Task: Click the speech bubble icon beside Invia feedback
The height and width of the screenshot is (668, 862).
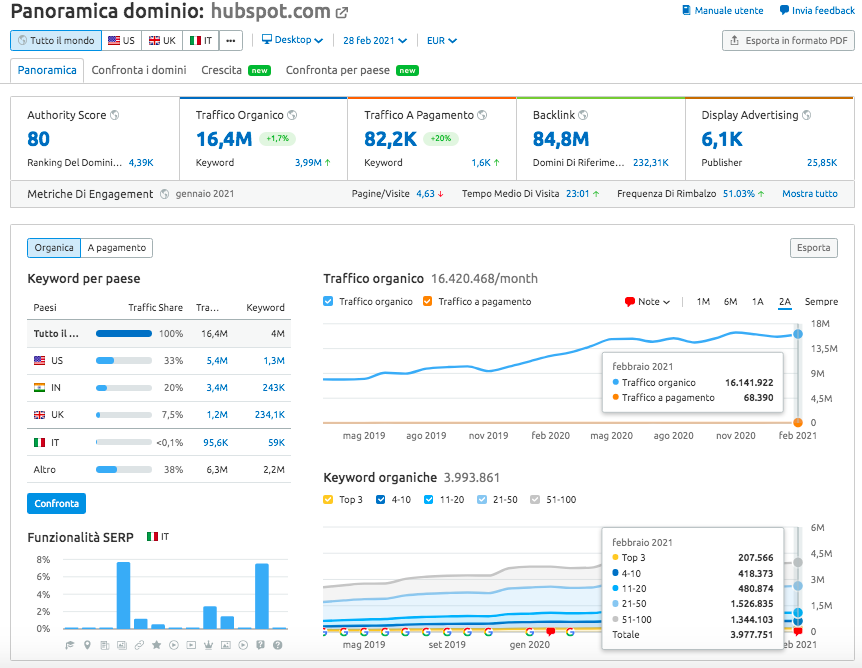Action: click(x=784, y=10)
